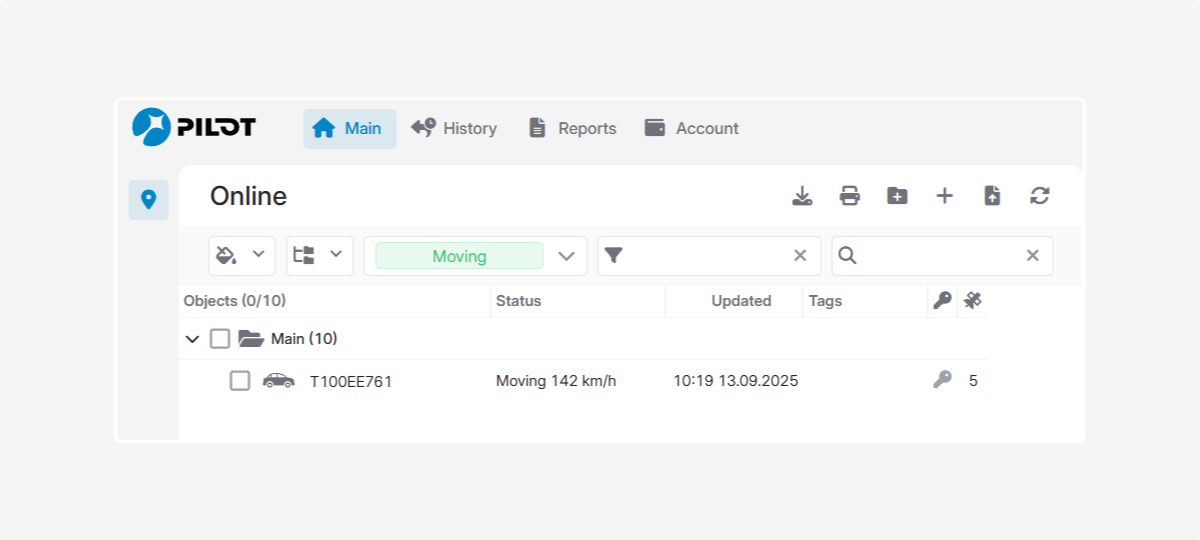Click the plus icon to add object
1200x540 pixels.
pos(944,196)
